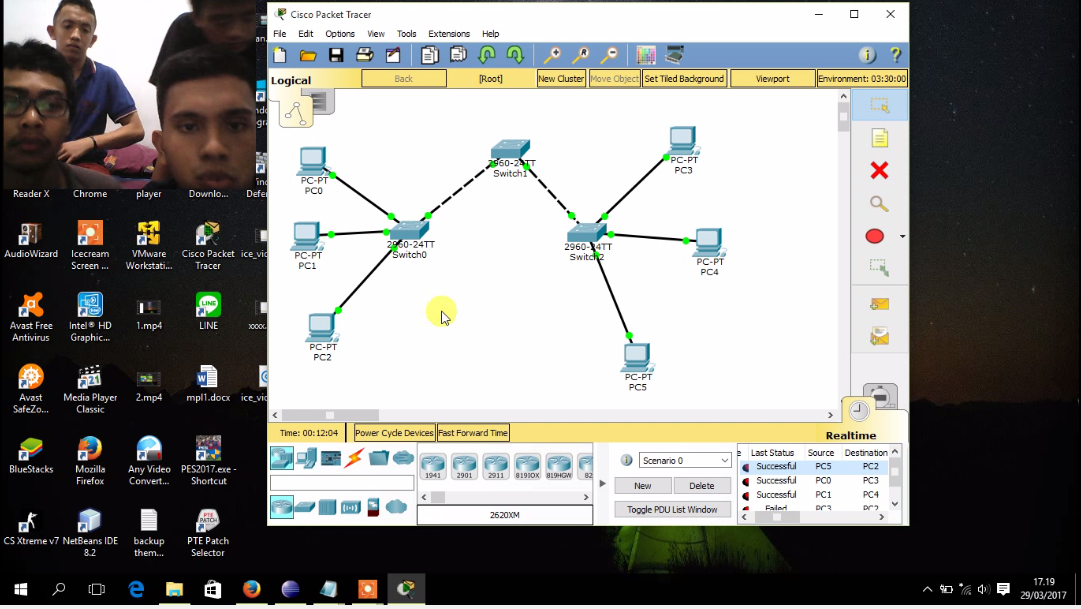Click the Fast Forward Time button
Viewport: 1081px width, 609px height.
pos(473,433)
